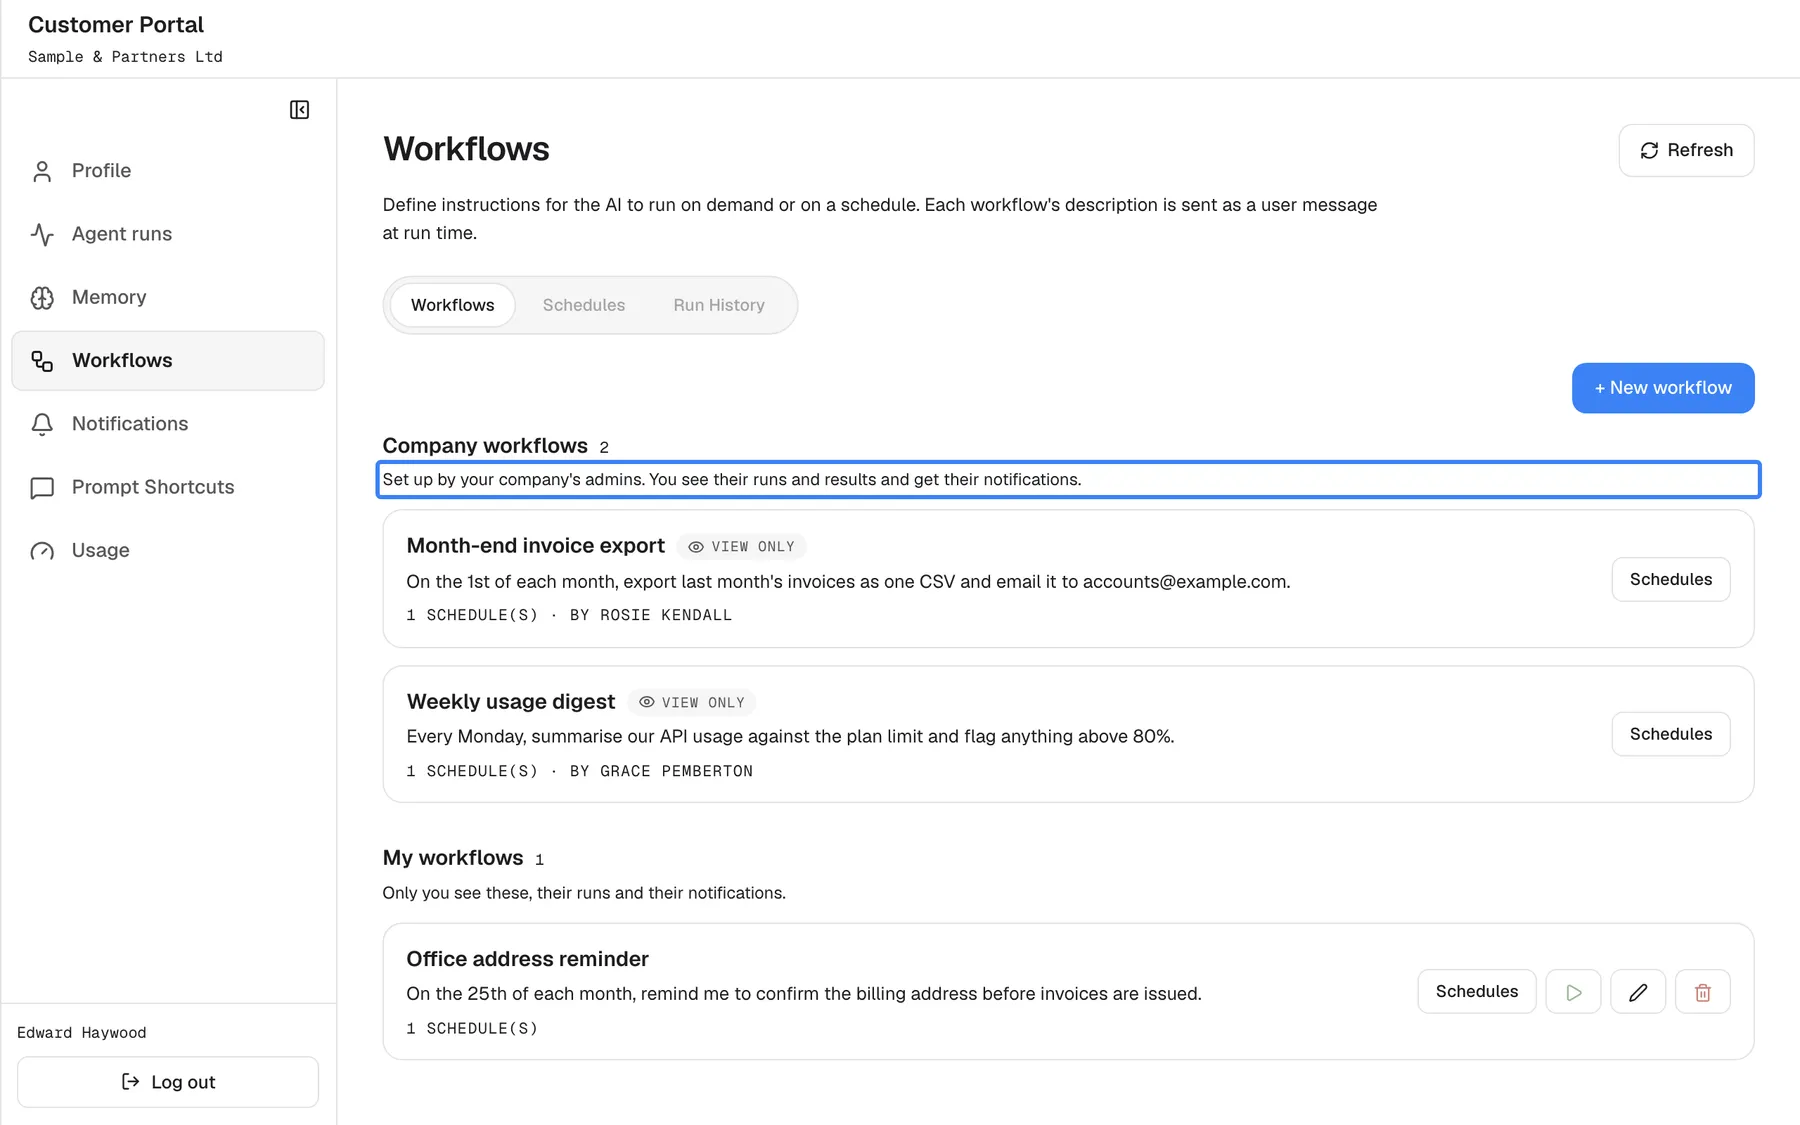Log out of the portal

click(168, 1082)
